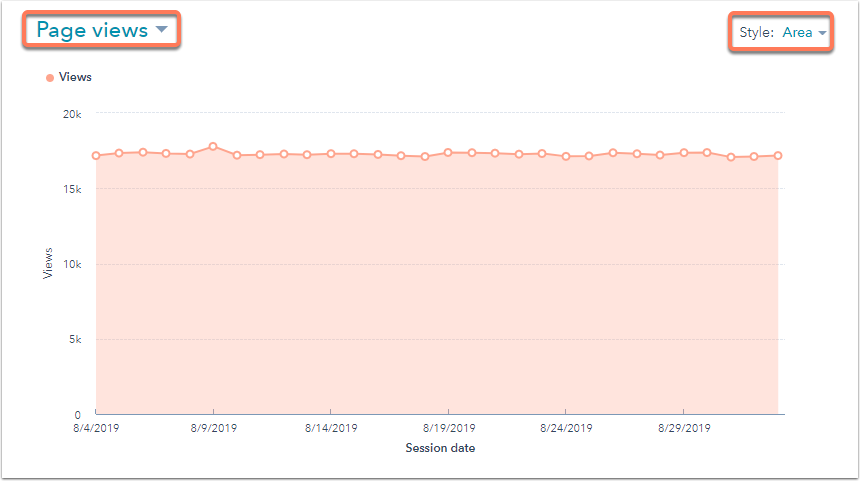The image size is (860, 481).
Task: Click the 8/24/2019 x-axis label
Action: (x=566, y=428)
